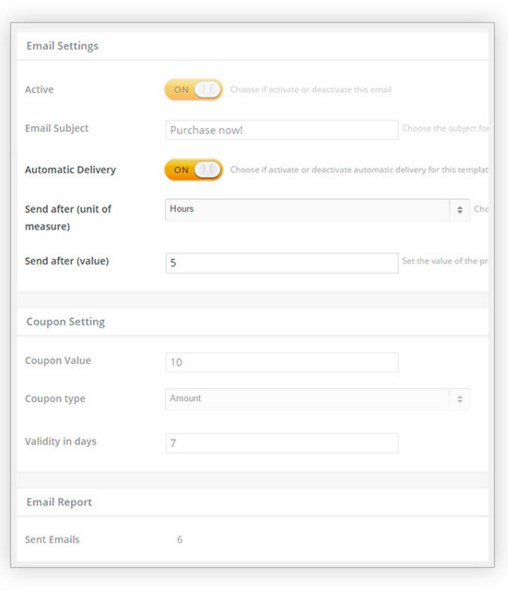The width and height of the screenshot is (508, 591).
Task: Edit the Validity in days field
Action: (282, 443)
